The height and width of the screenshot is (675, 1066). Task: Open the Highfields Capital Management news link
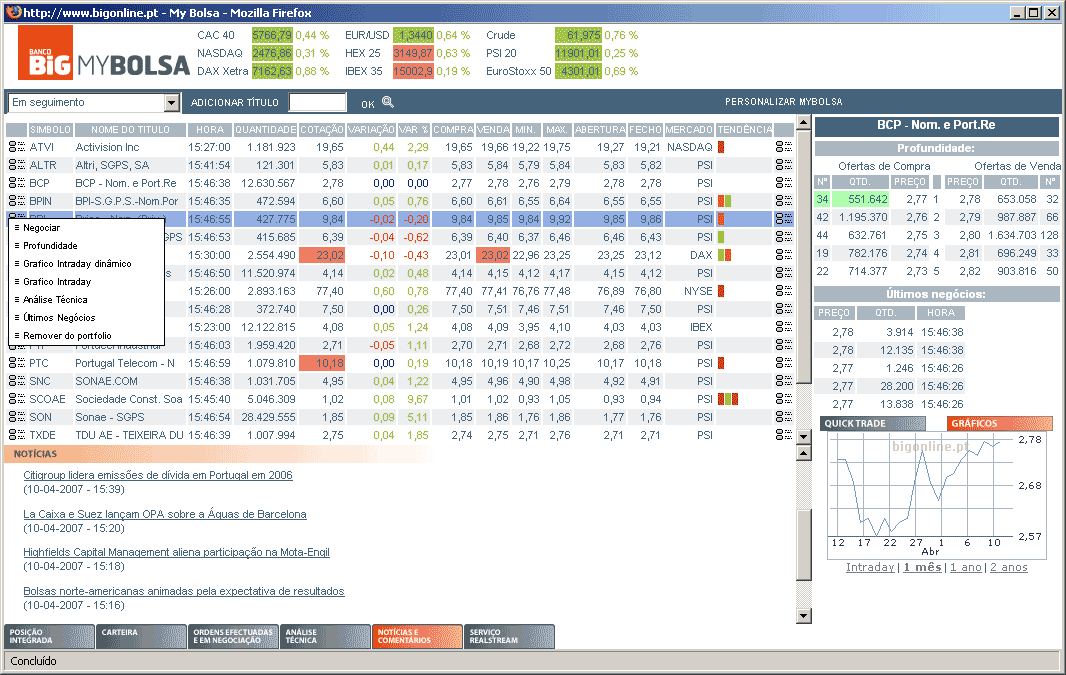pos(176,552)
